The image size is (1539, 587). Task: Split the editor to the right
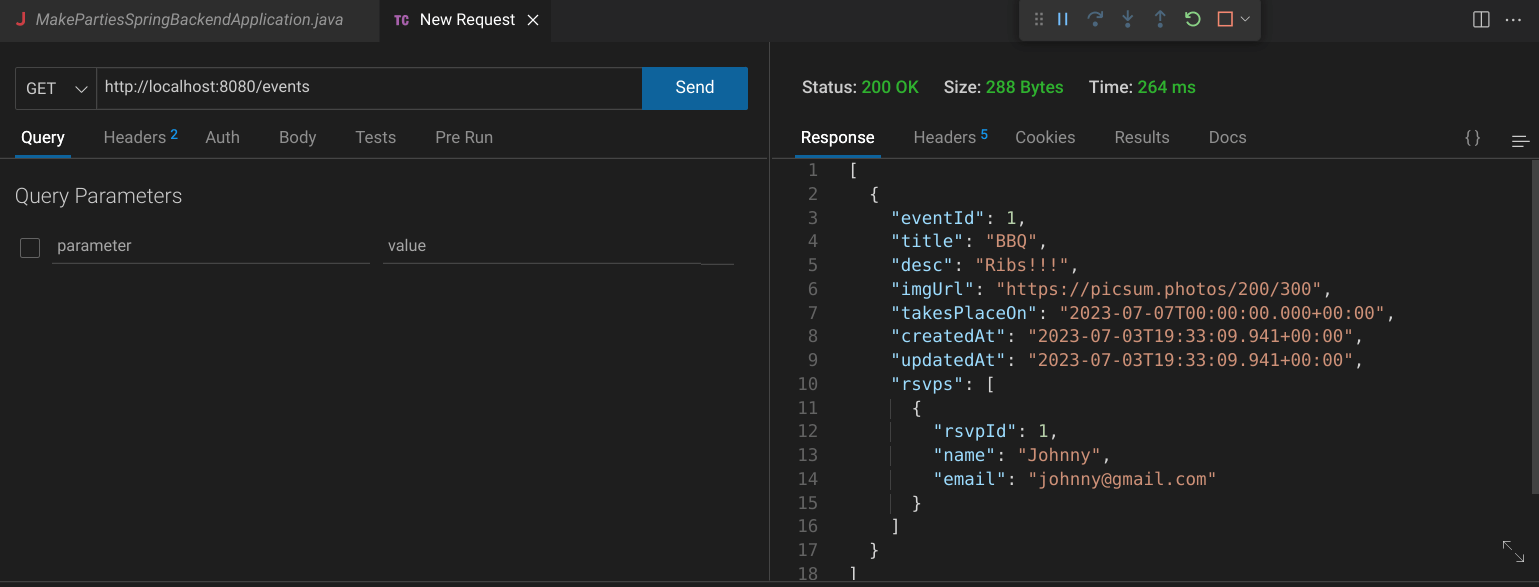pos(1482,19)
